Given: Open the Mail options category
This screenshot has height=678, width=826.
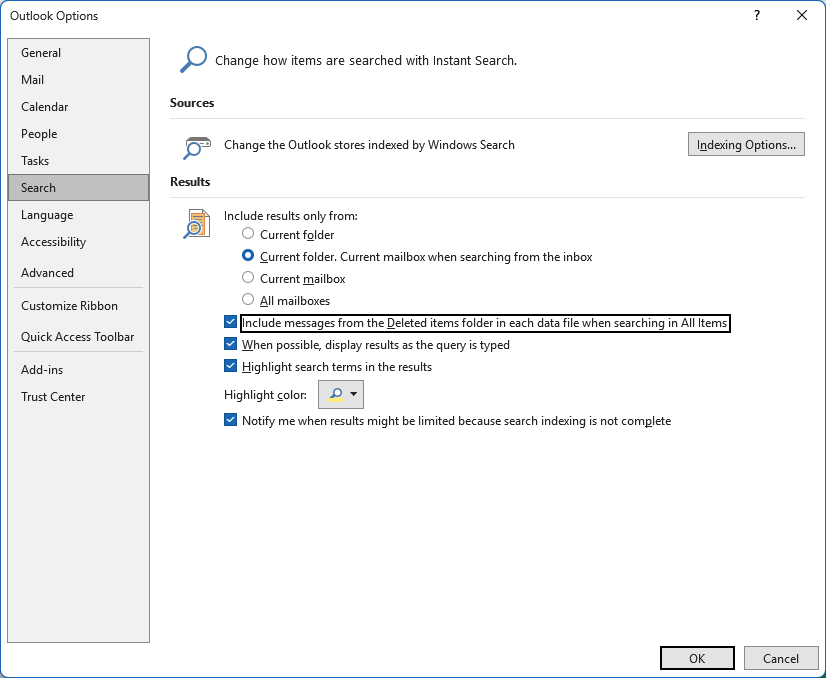Looking at the screenshot, I should coord(33,80).
